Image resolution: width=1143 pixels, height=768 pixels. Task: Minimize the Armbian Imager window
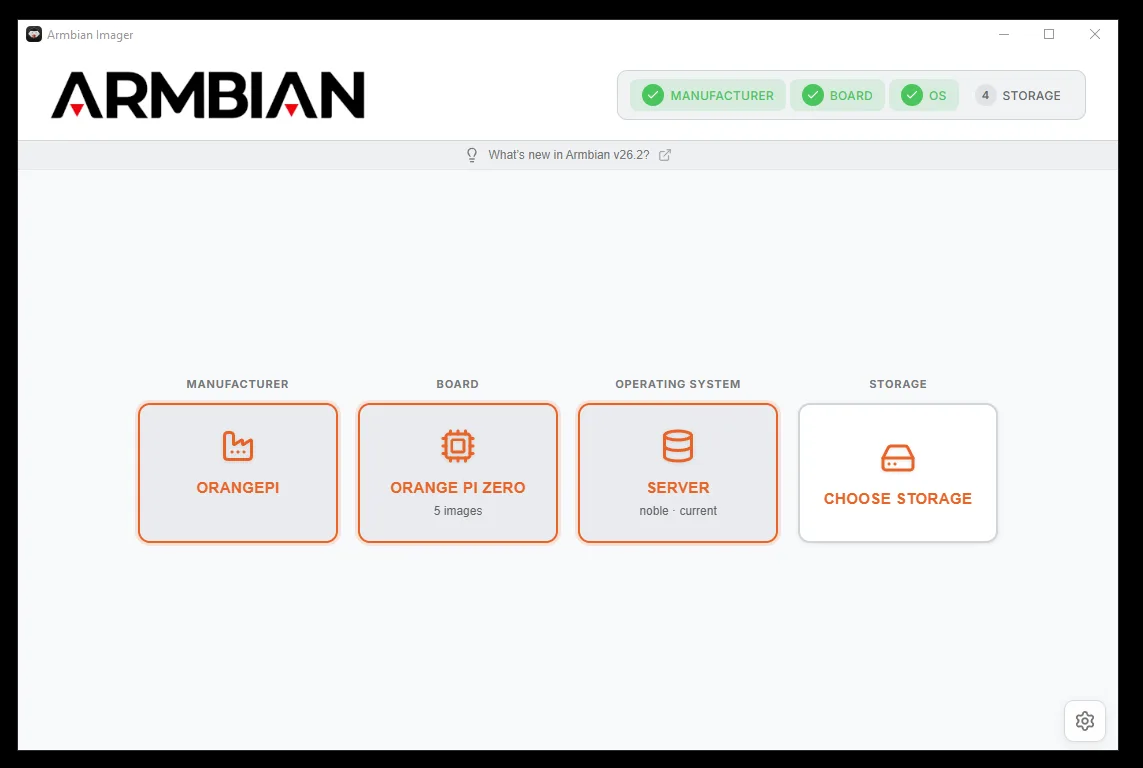[1004, 34]
